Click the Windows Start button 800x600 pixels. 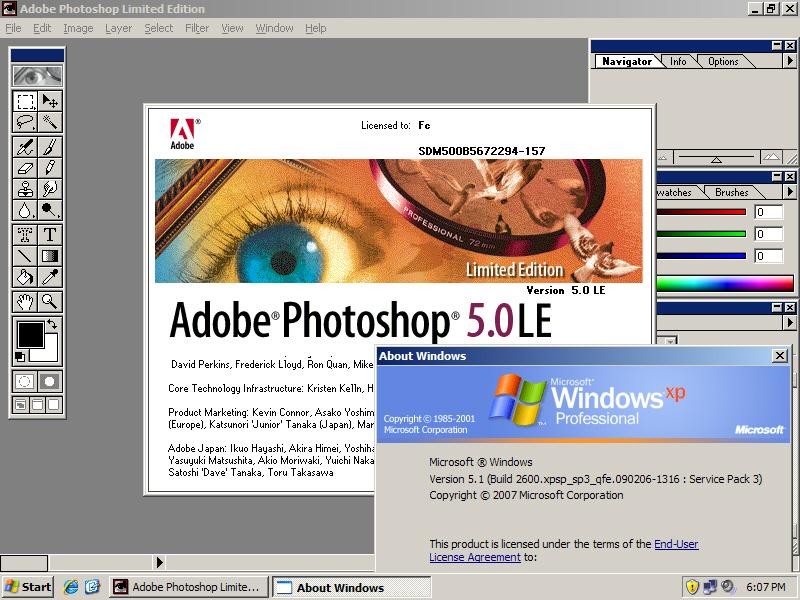tap(28, 587)
